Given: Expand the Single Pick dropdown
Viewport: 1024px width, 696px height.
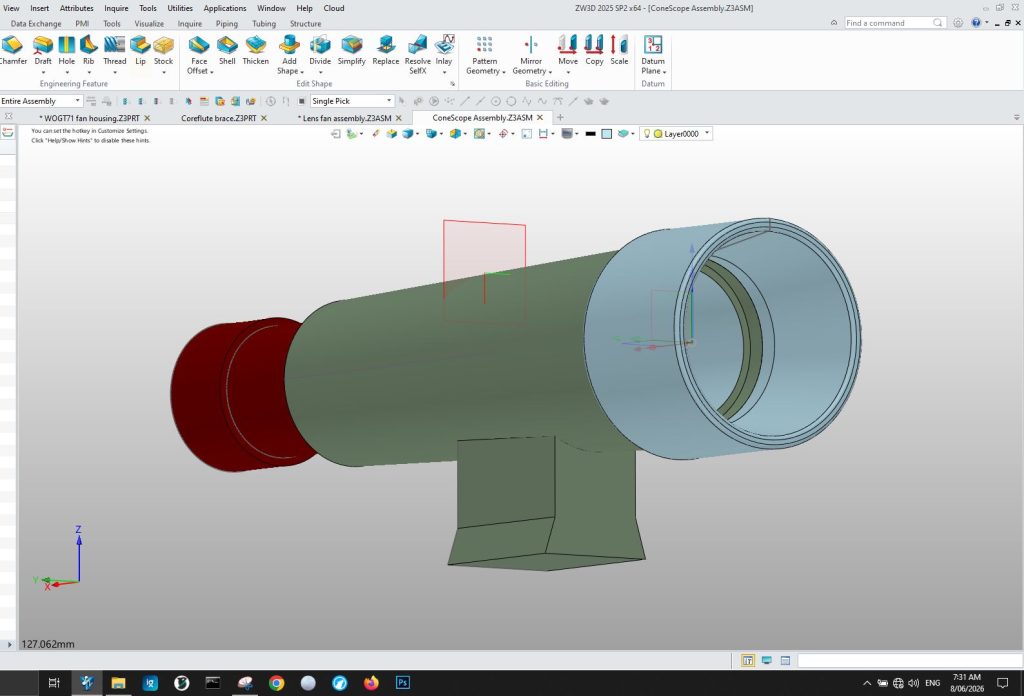Looking at the screenshot, I should click(x=352, y=101).
